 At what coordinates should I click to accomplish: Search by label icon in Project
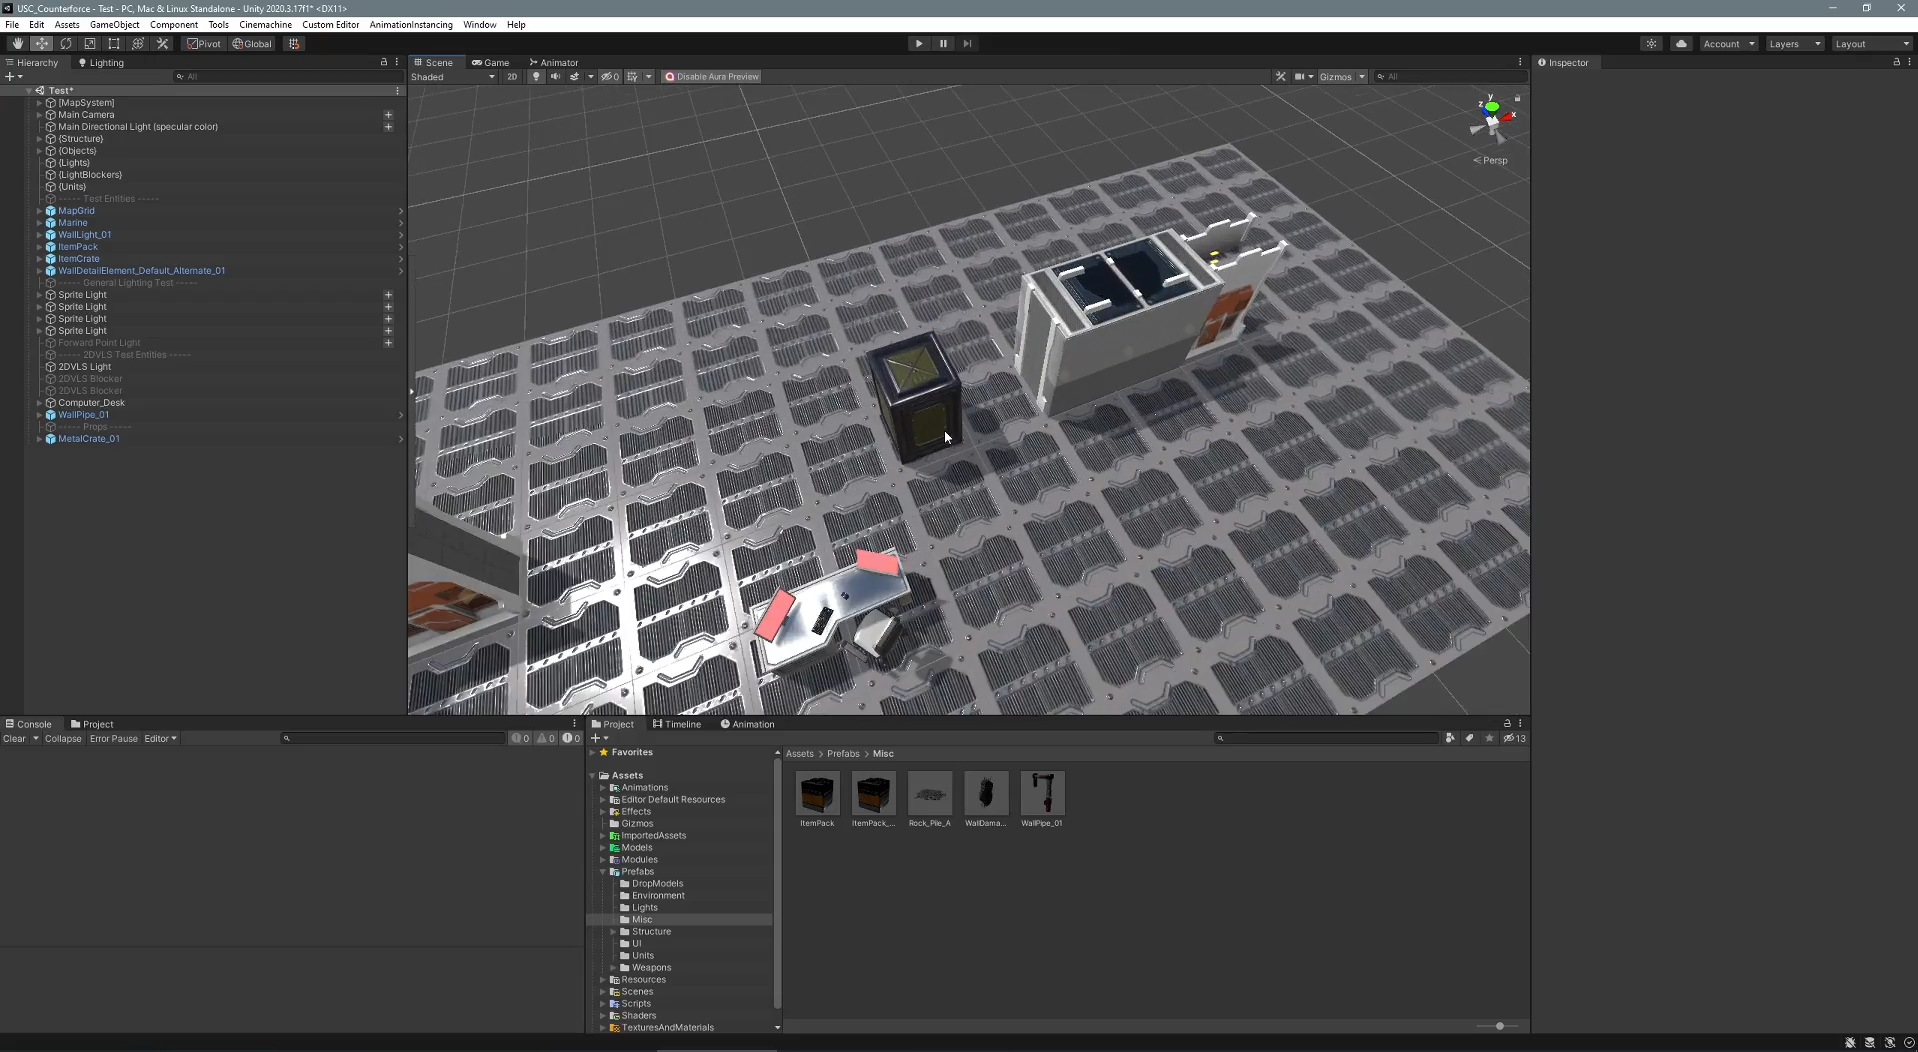1470,739
